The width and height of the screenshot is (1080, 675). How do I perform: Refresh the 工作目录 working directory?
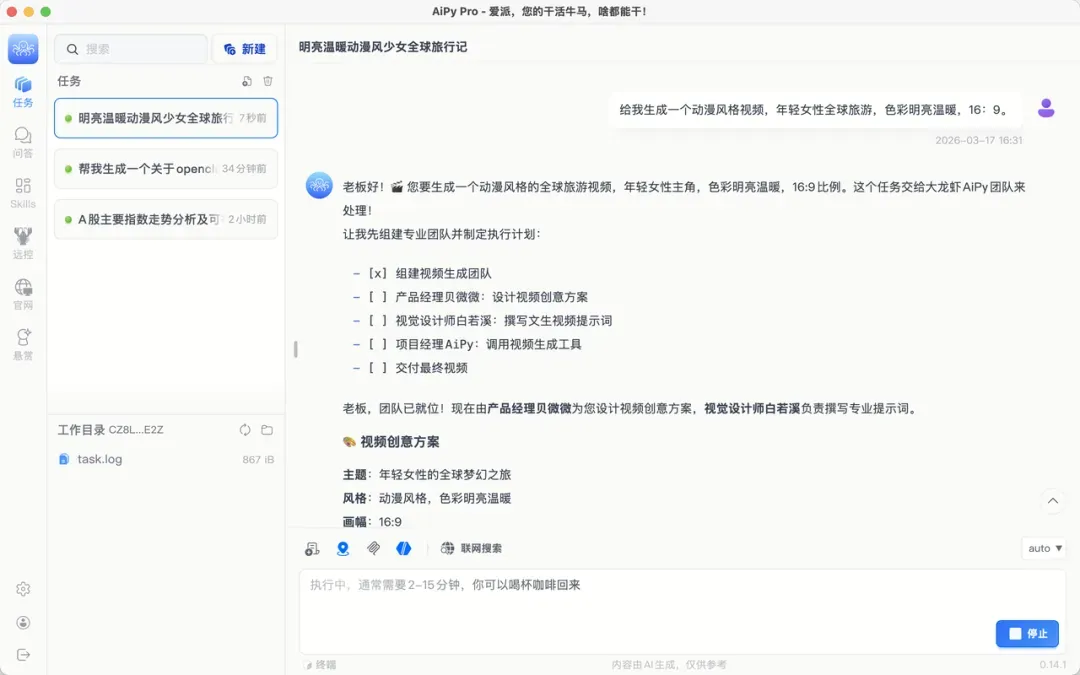245,430
